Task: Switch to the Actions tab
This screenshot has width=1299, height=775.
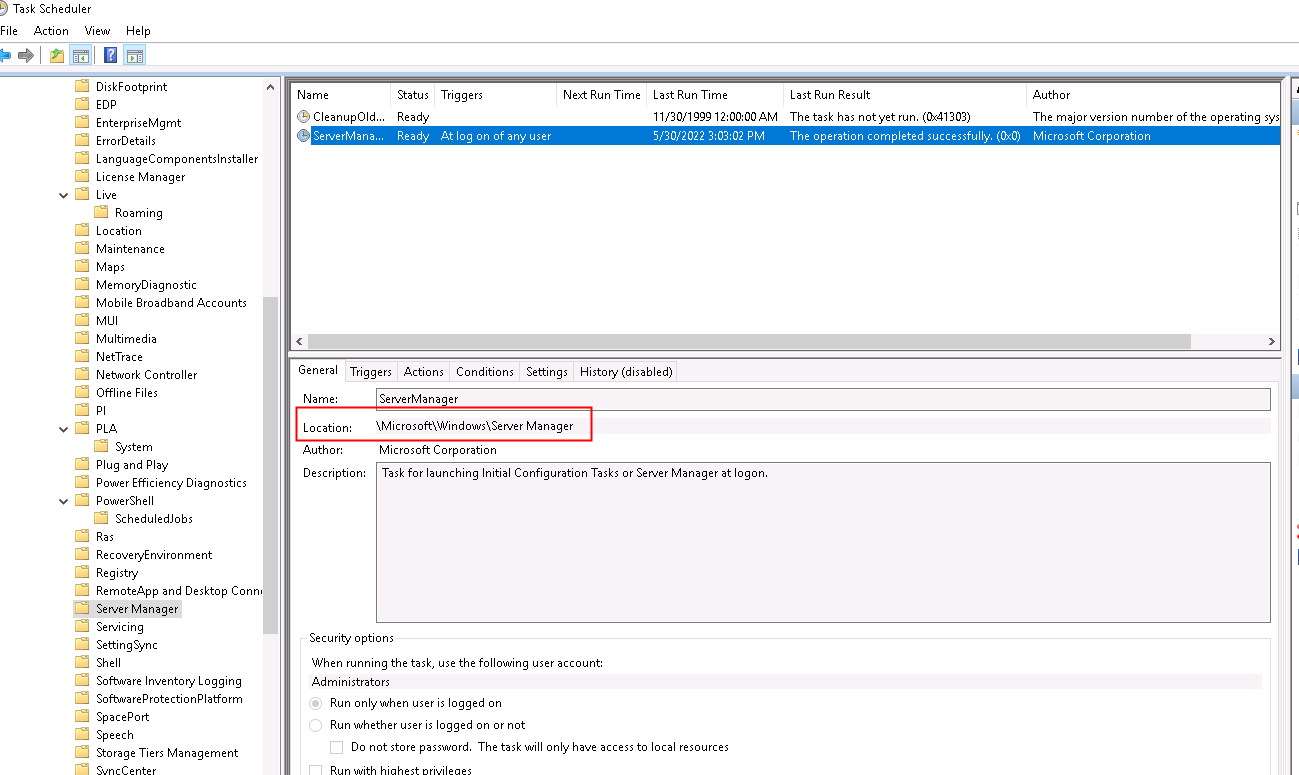Action: tap(423, 372)
